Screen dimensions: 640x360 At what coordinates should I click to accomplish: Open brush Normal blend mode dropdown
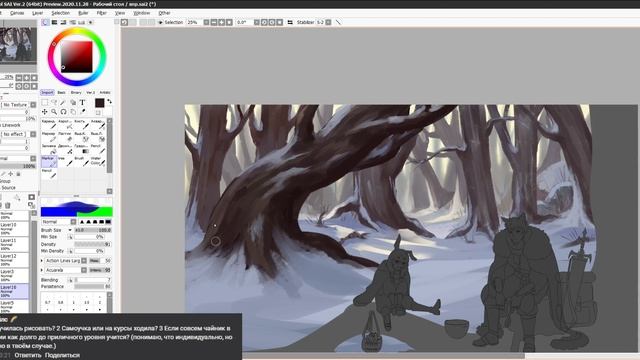(x=73, y=222)
